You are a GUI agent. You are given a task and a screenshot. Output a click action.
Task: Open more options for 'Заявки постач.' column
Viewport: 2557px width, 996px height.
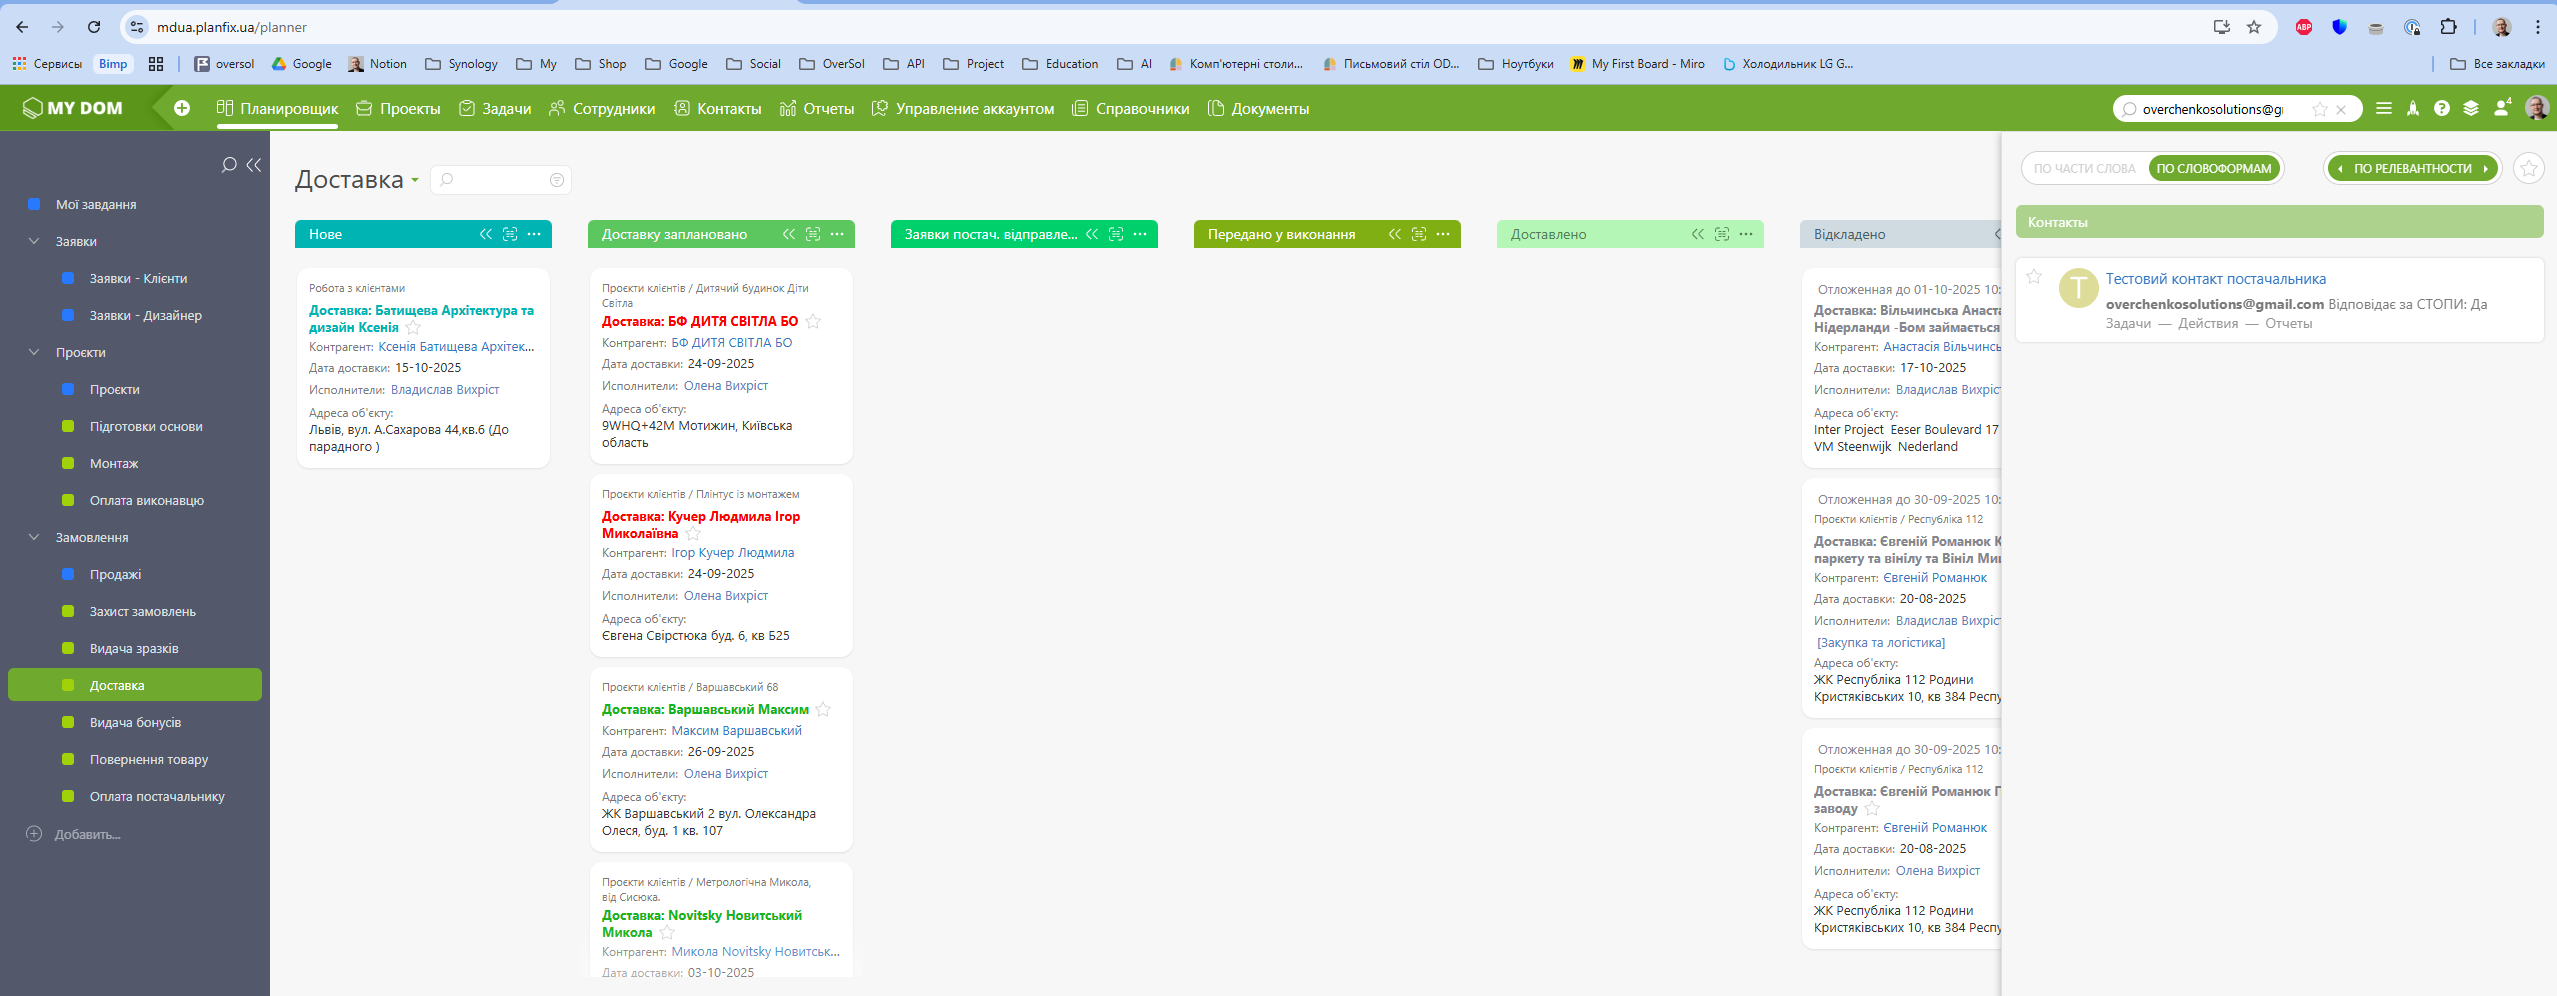1140,234
